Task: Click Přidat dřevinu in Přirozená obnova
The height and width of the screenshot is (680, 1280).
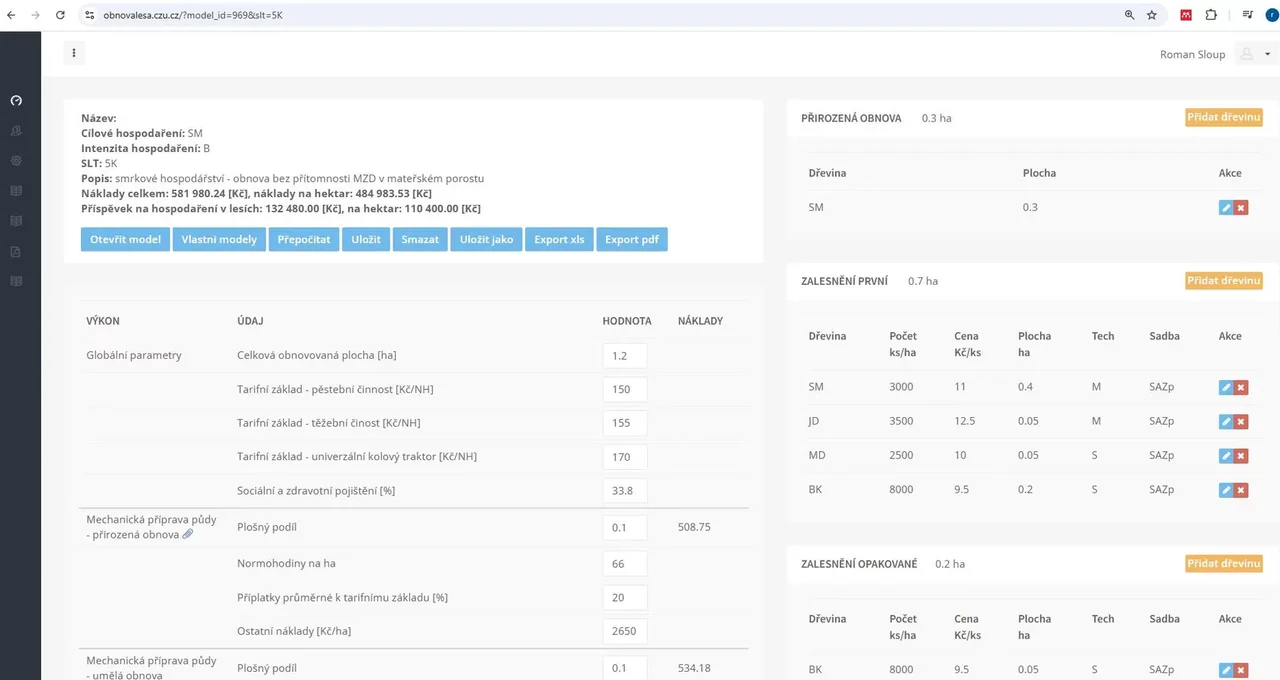Action: point(1223,118)
